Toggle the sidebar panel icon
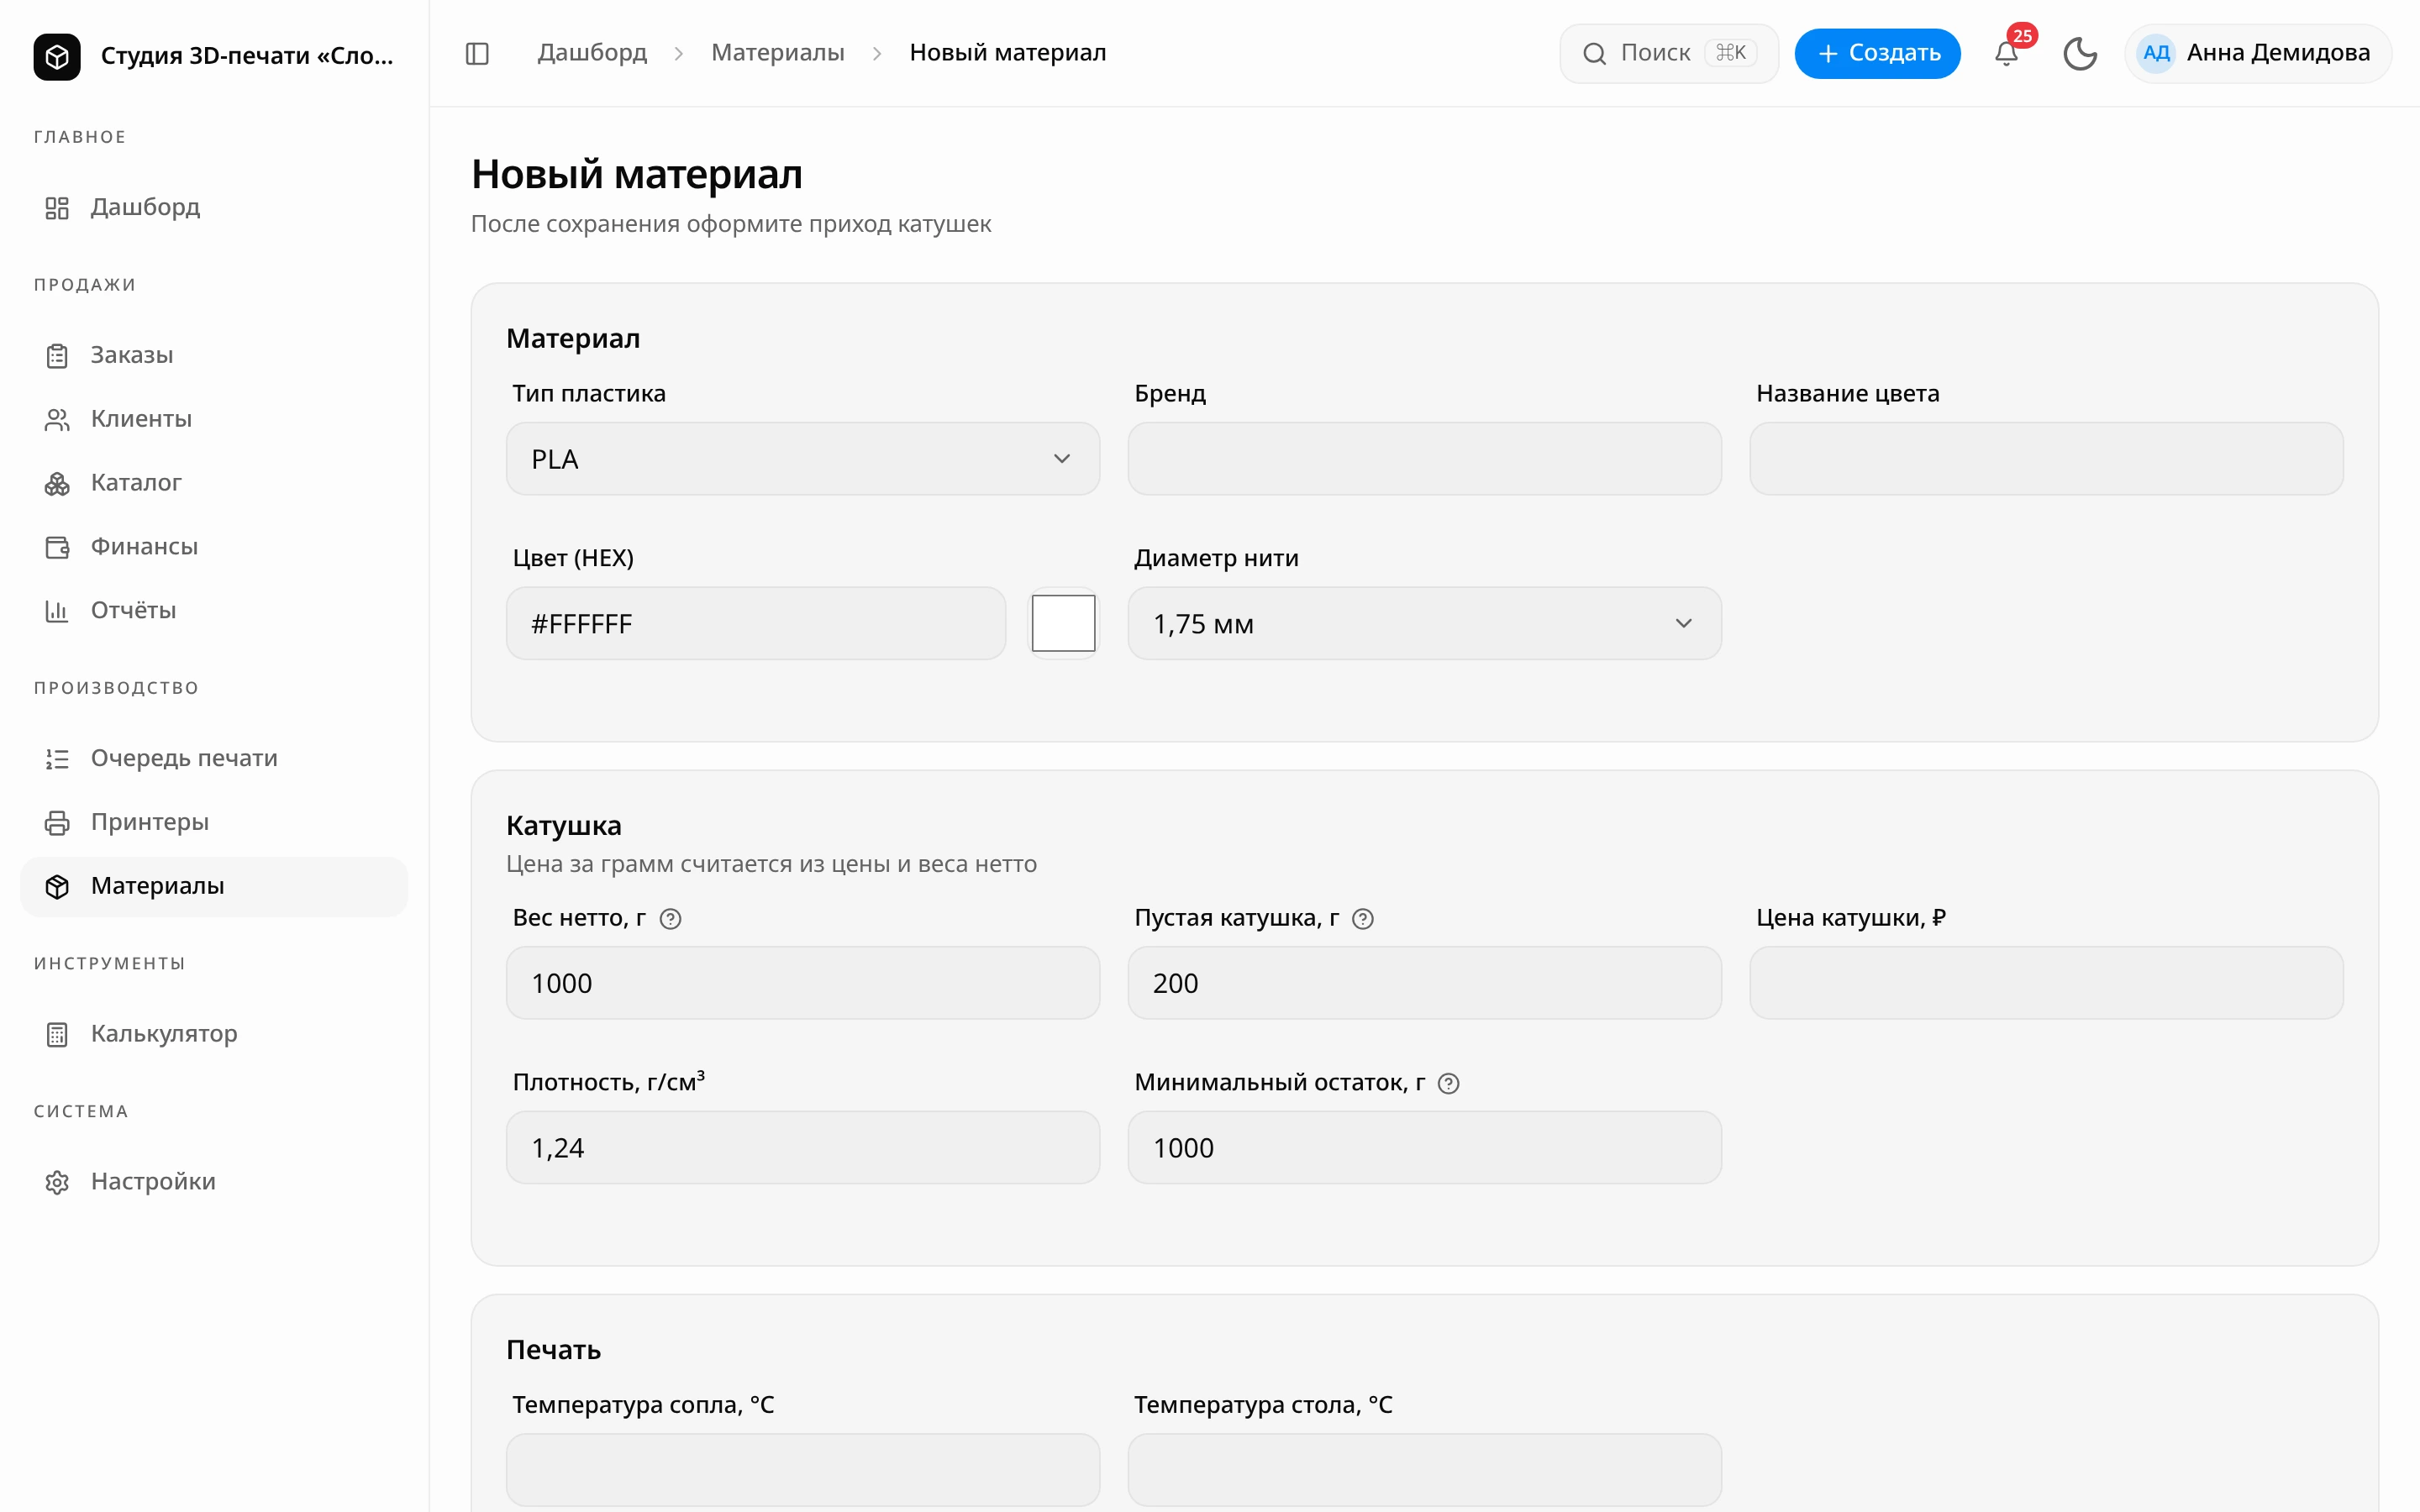The height and width of the screenshot is (1512, 2420). tap(478, 53)
